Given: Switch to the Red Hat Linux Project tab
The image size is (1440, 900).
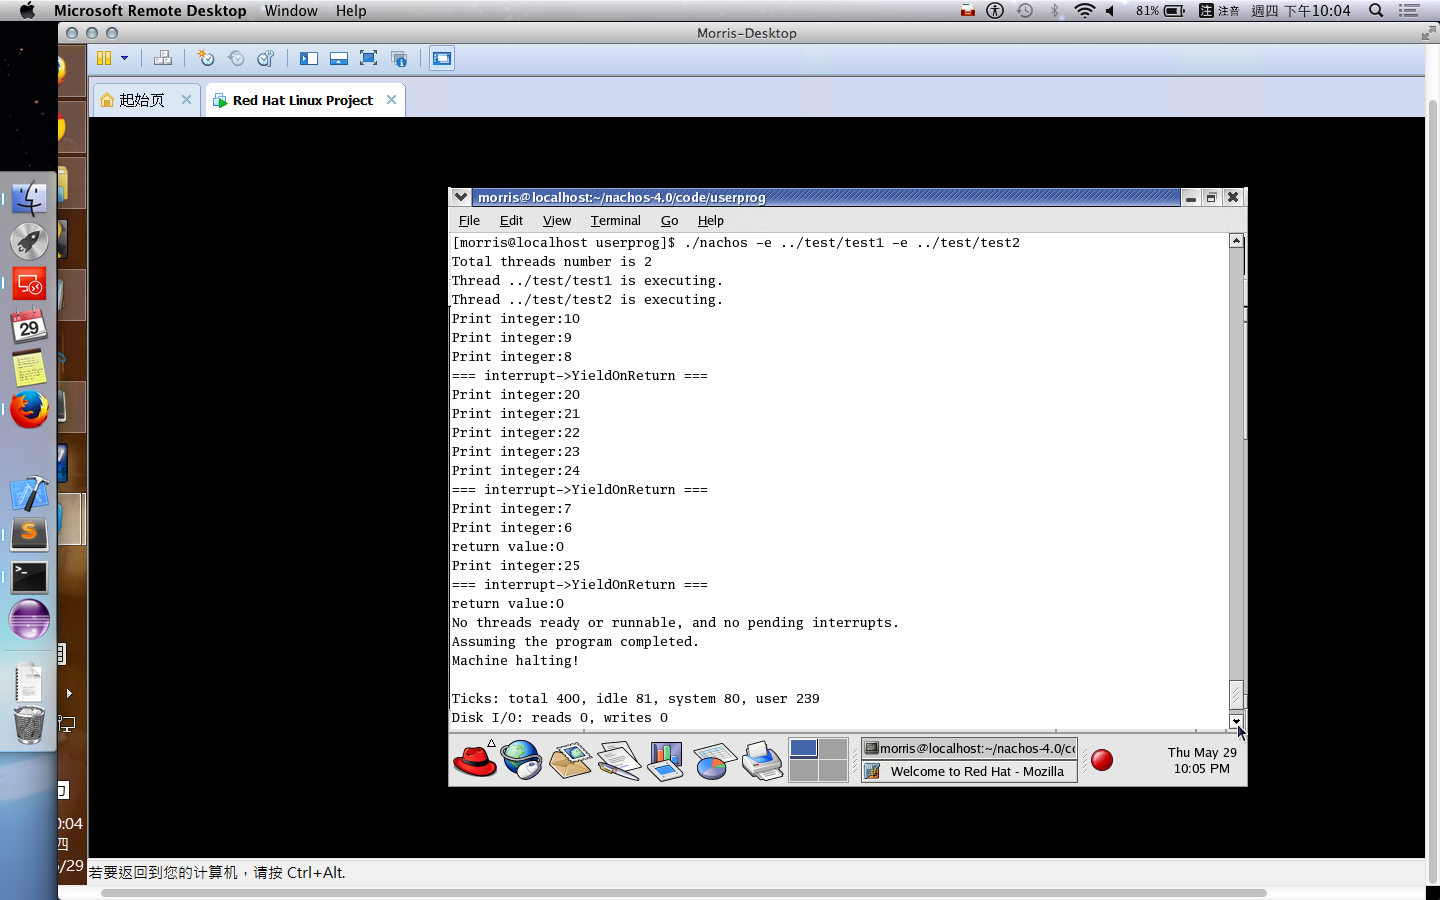Looking at the screenshot, I should pyautogui.click(x=303, y=99).
